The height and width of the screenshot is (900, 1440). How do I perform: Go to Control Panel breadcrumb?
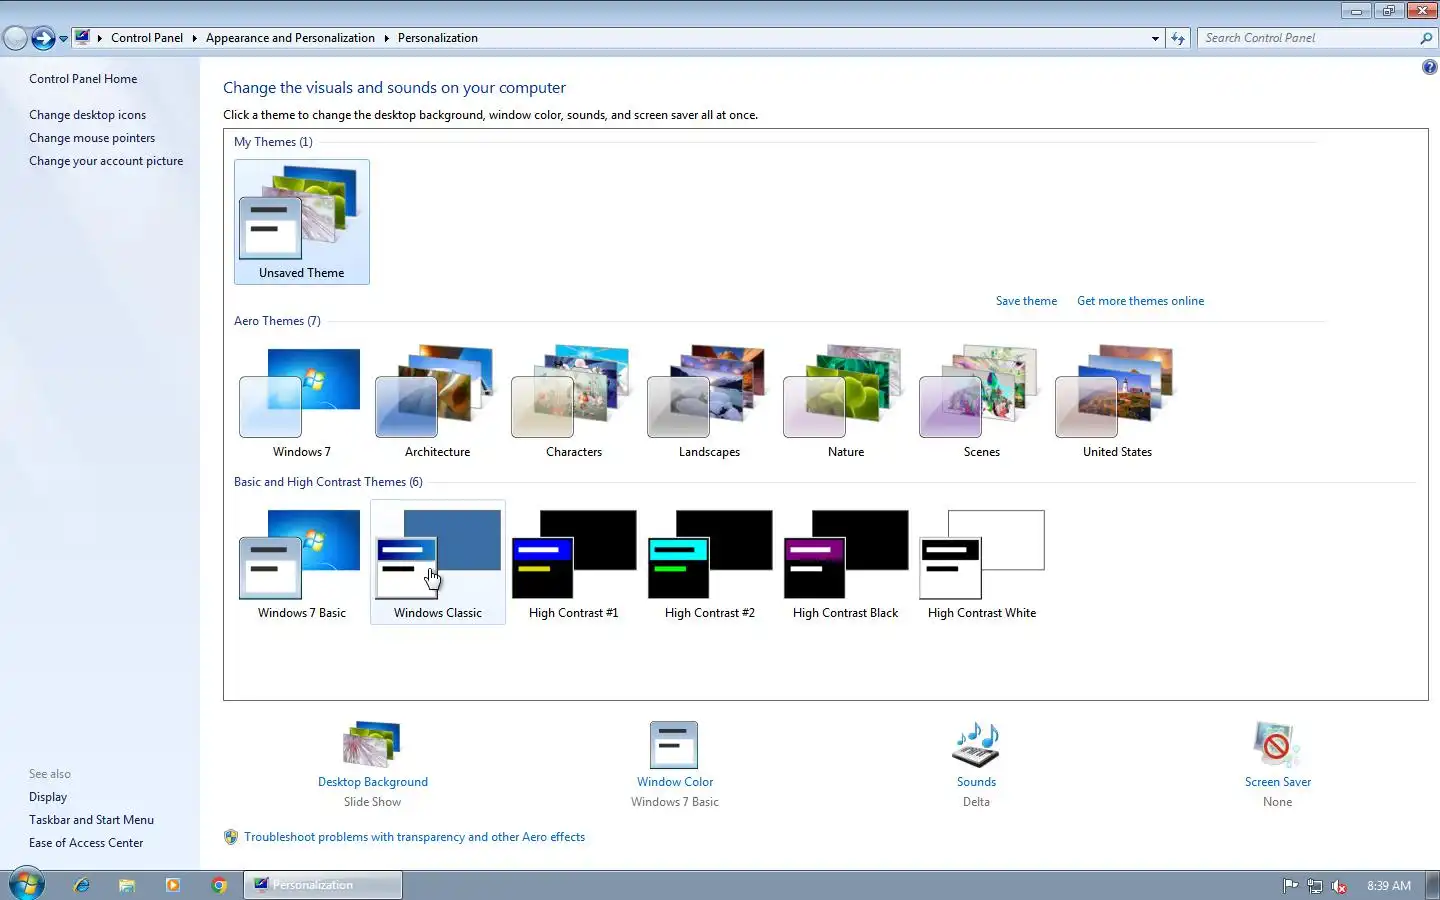[147, 38]
